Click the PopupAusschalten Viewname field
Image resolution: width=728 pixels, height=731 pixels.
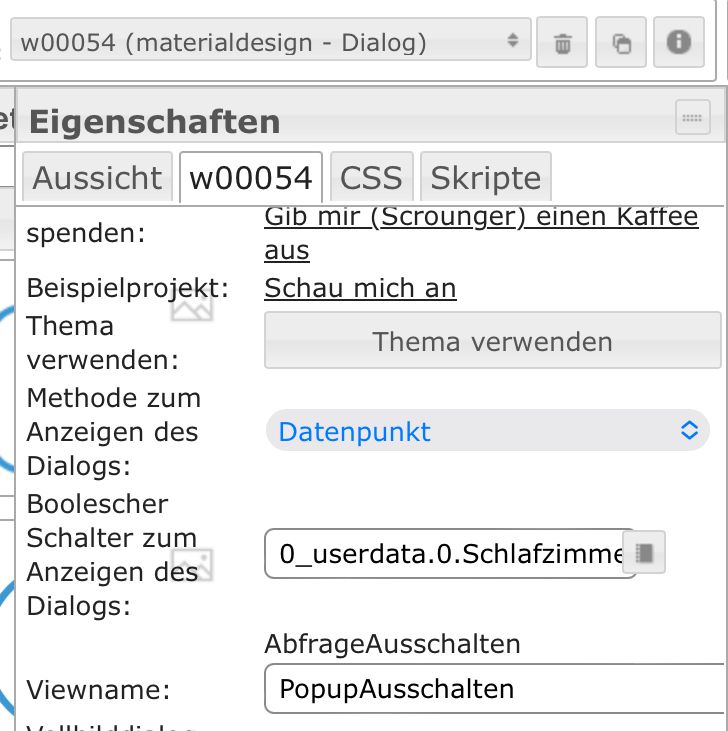tap(495, 689)
